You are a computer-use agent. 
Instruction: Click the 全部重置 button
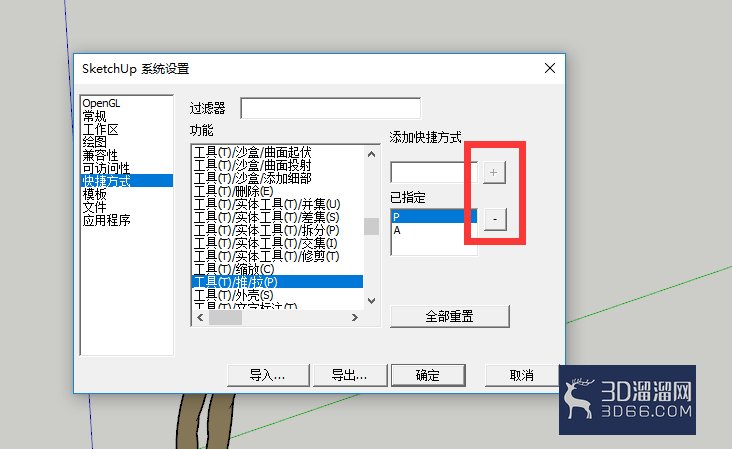click(x=450, y=316)
